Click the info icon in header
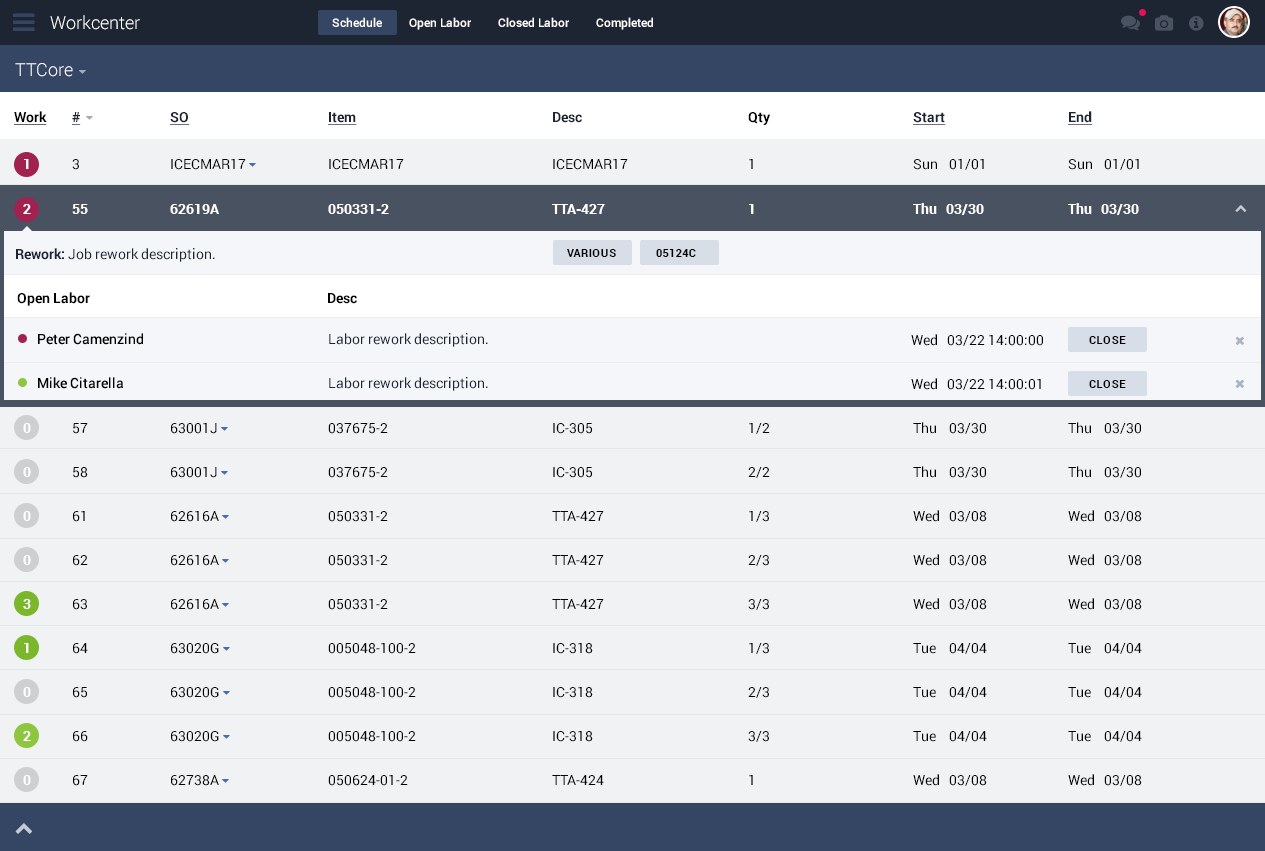This screenshot has height=851, width=1265. 1196,23
